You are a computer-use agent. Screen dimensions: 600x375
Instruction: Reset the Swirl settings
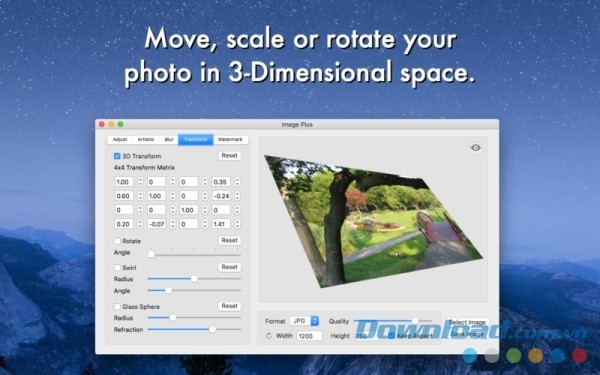[230, 267]
